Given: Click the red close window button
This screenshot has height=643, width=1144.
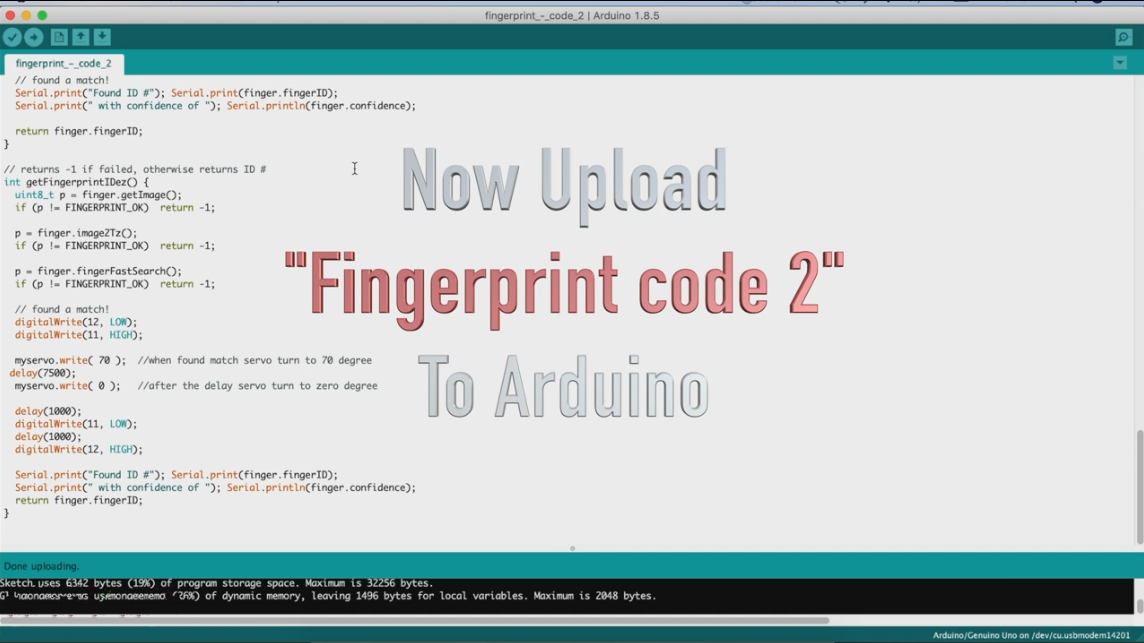Looking at the screenshot, I should pyautogui.click(x=10, y=15).
